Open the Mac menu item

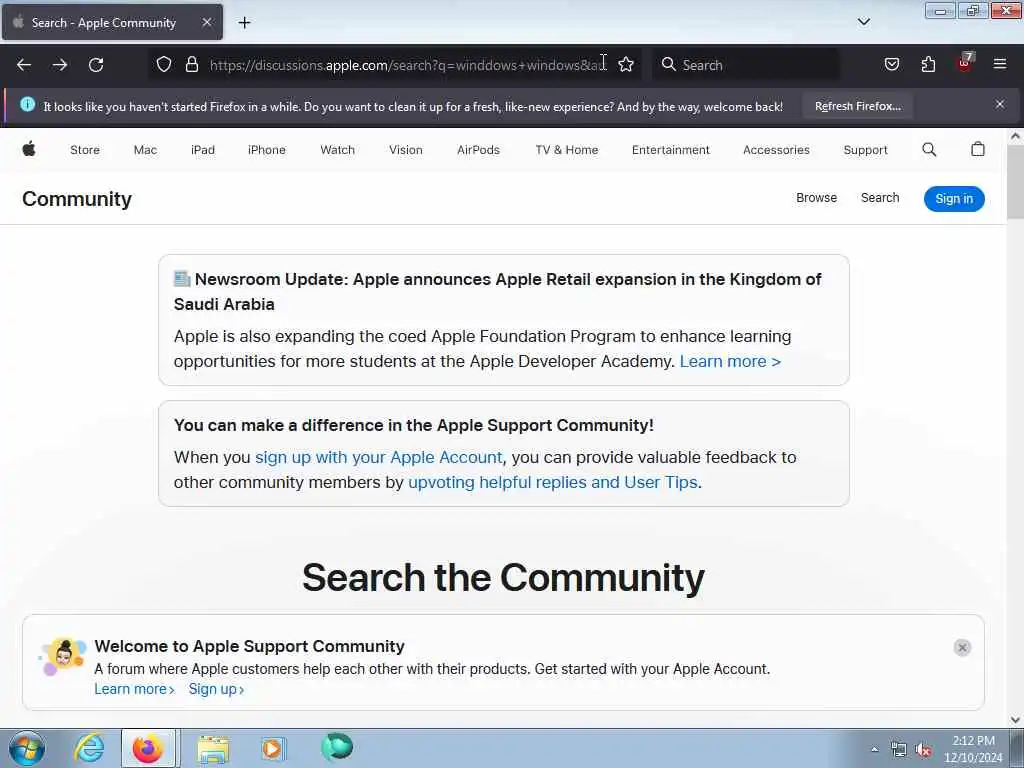point(145,150)
